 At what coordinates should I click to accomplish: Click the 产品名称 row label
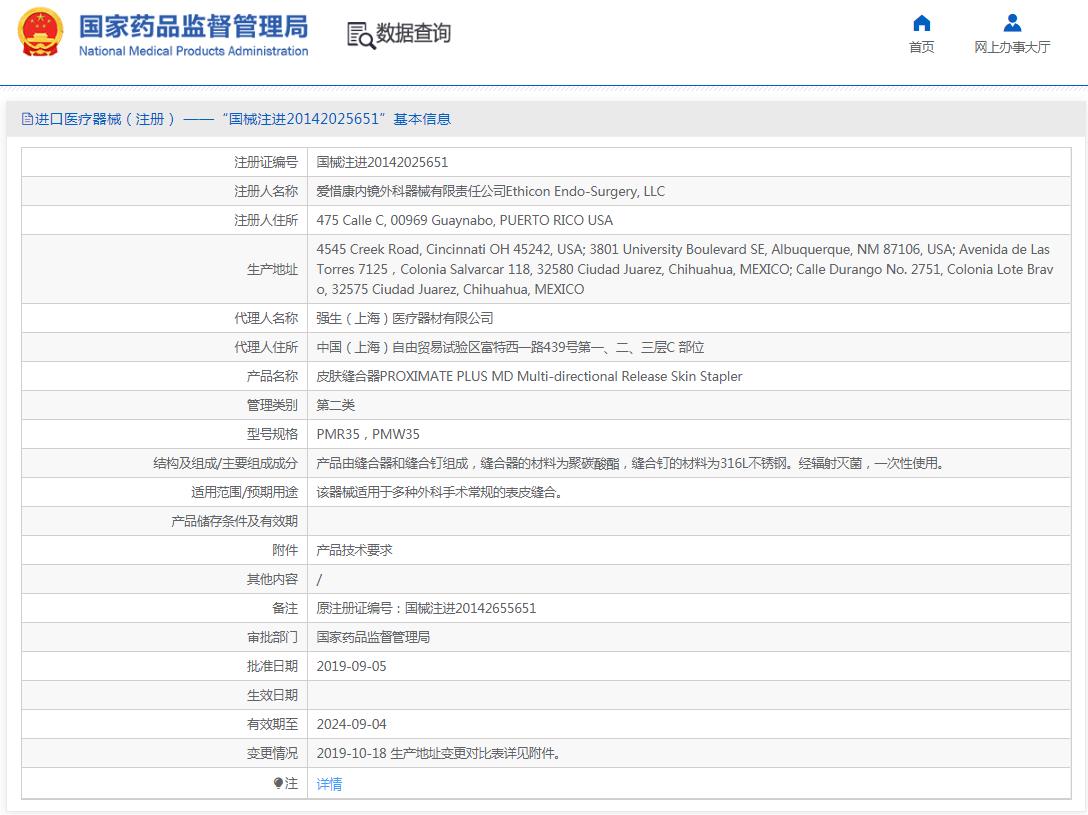tap(272, 377)
